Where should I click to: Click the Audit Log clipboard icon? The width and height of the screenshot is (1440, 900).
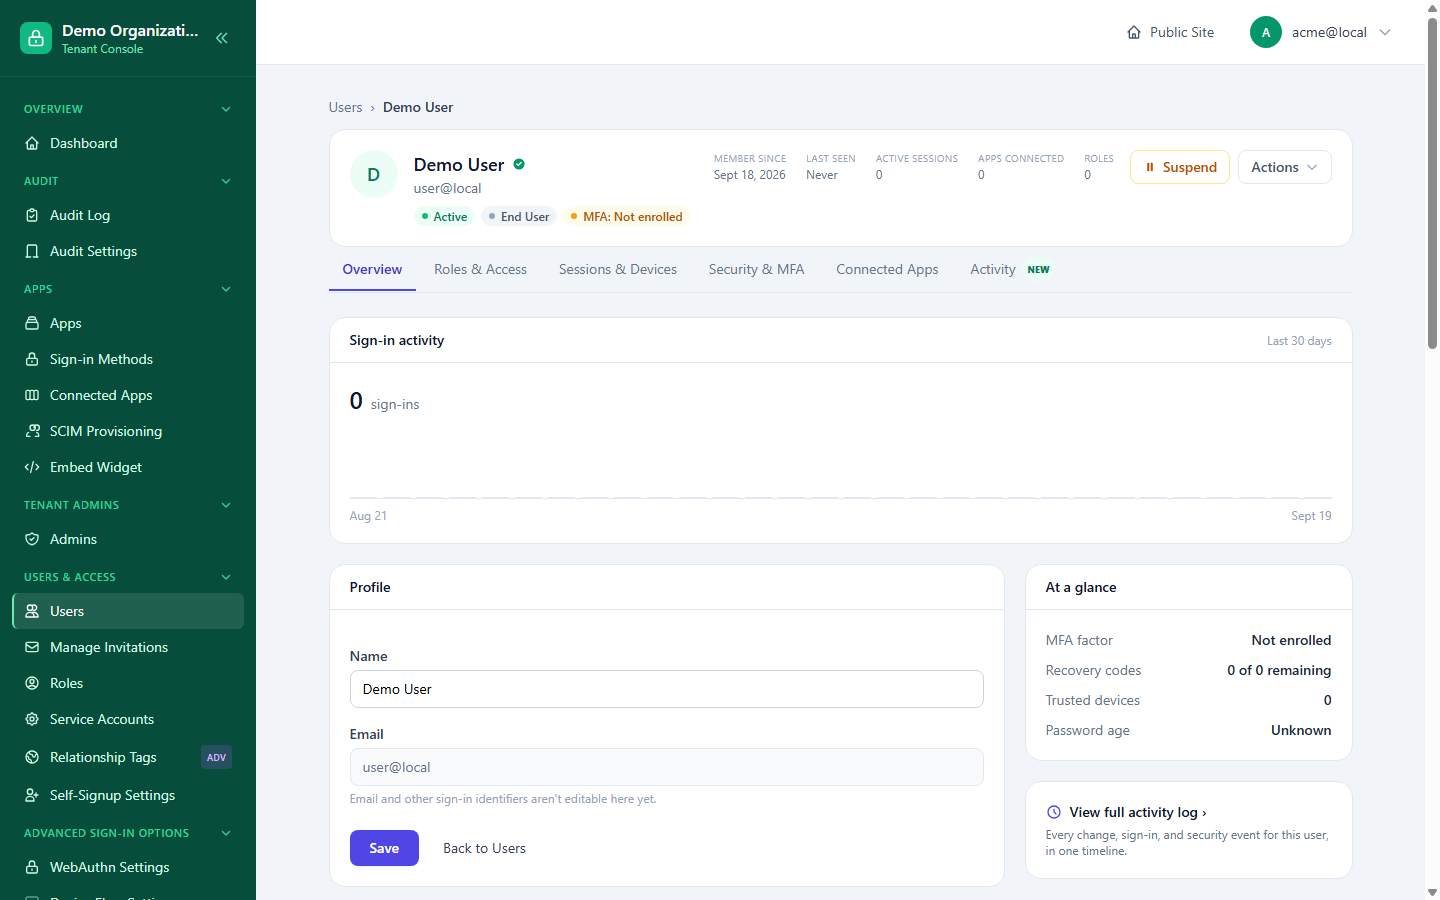(x=32, y=215)
